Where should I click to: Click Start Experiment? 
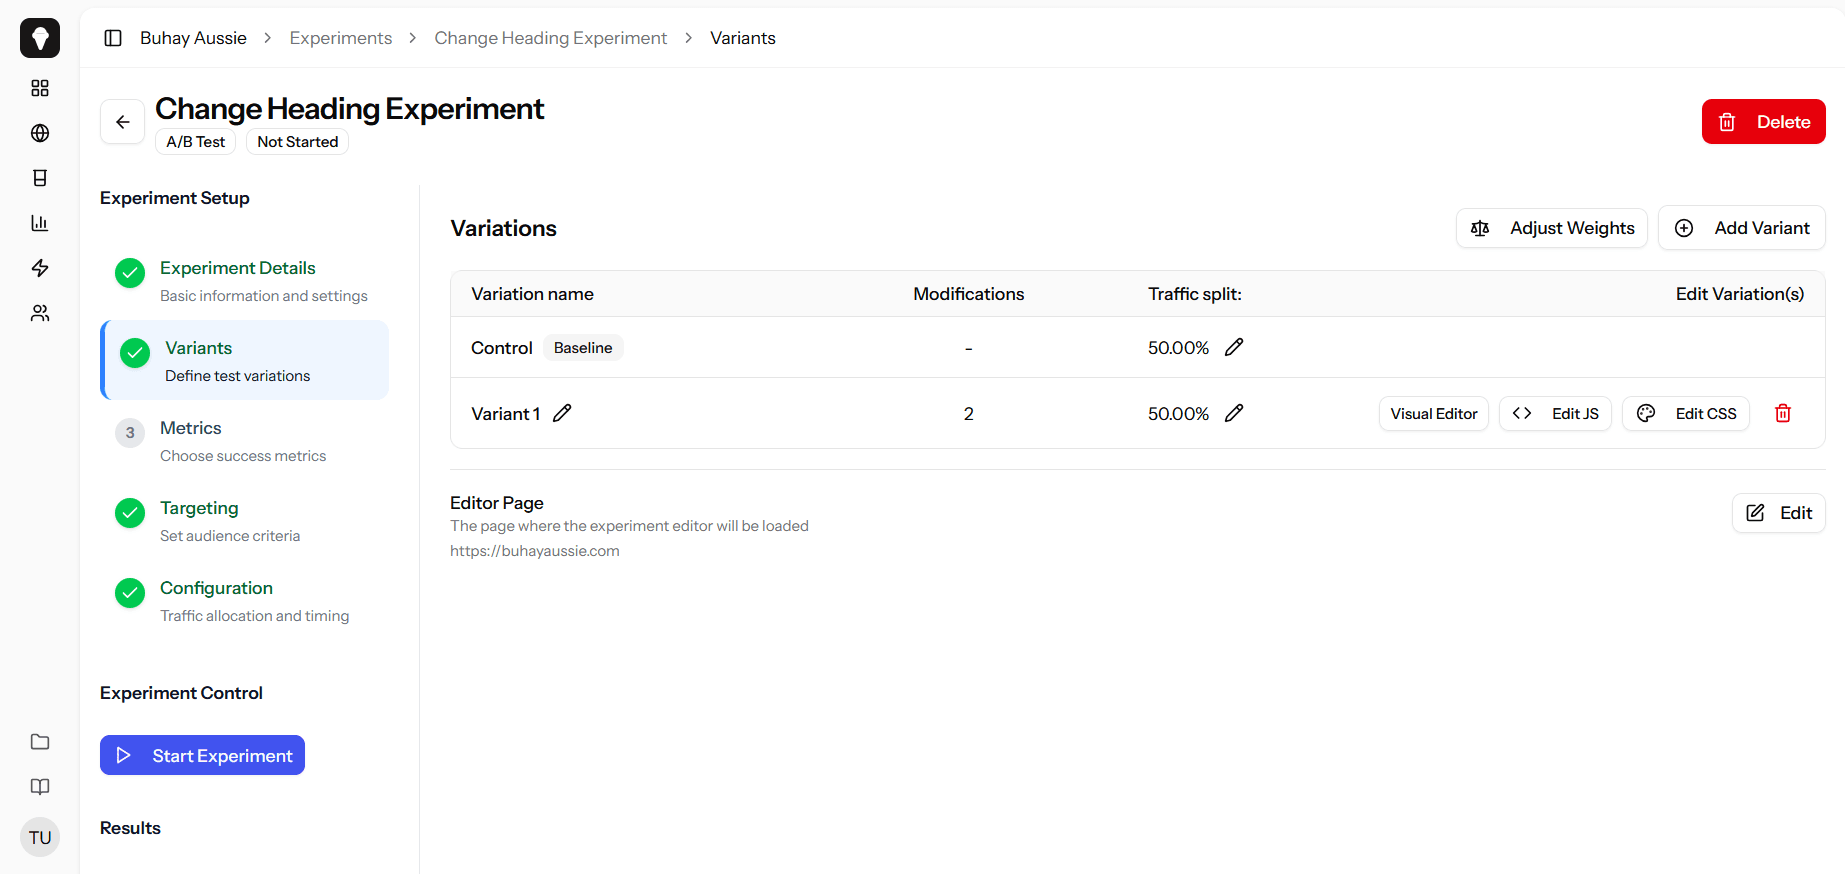202,756
